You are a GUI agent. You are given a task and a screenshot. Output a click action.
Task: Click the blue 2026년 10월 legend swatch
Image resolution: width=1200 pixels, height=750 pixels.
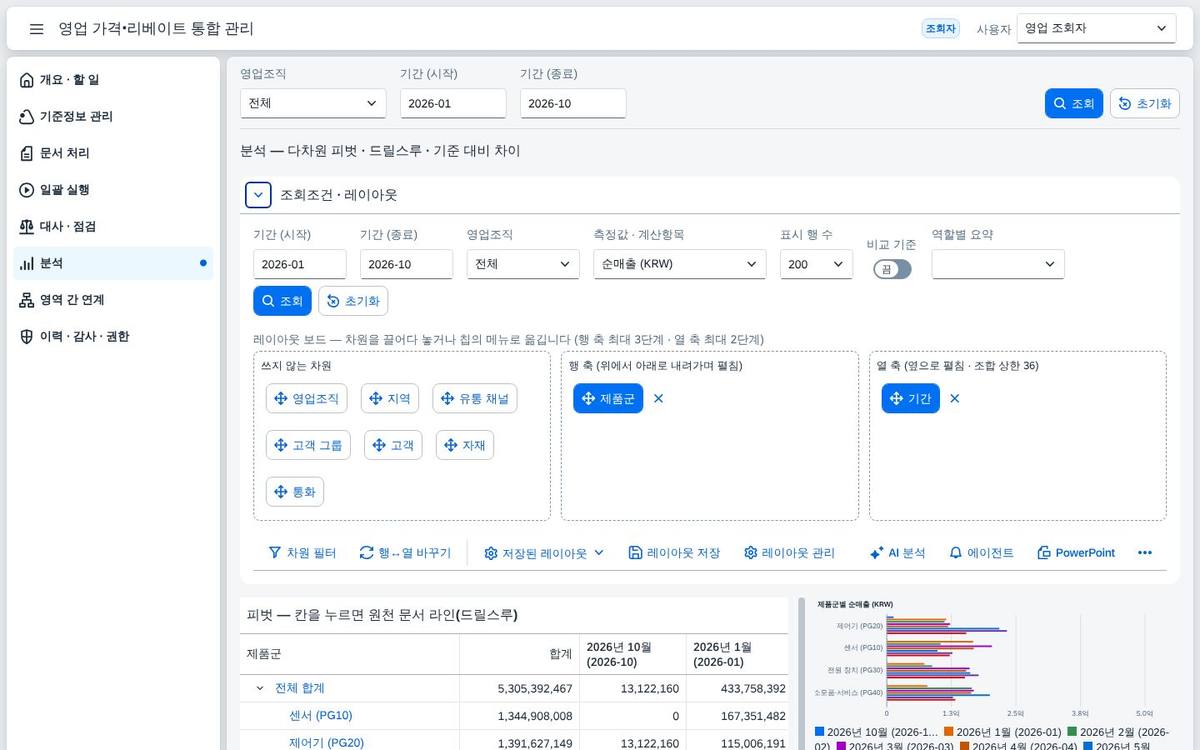[x=820, y=732]
